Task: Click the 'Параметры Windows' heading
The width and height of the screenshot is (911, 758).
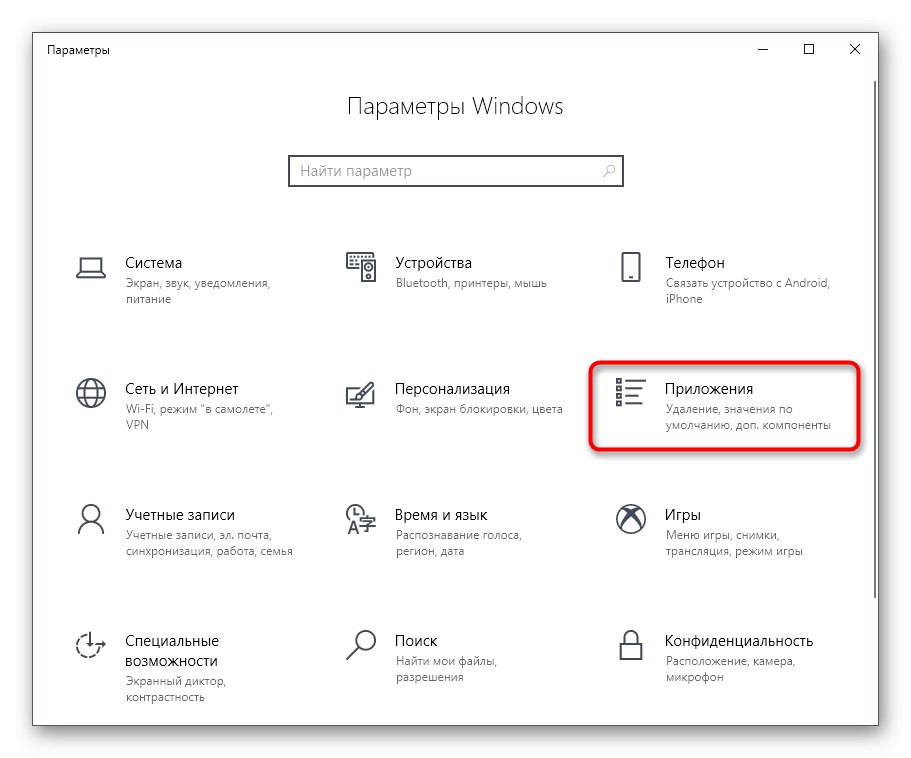Action: pos(455,106)
